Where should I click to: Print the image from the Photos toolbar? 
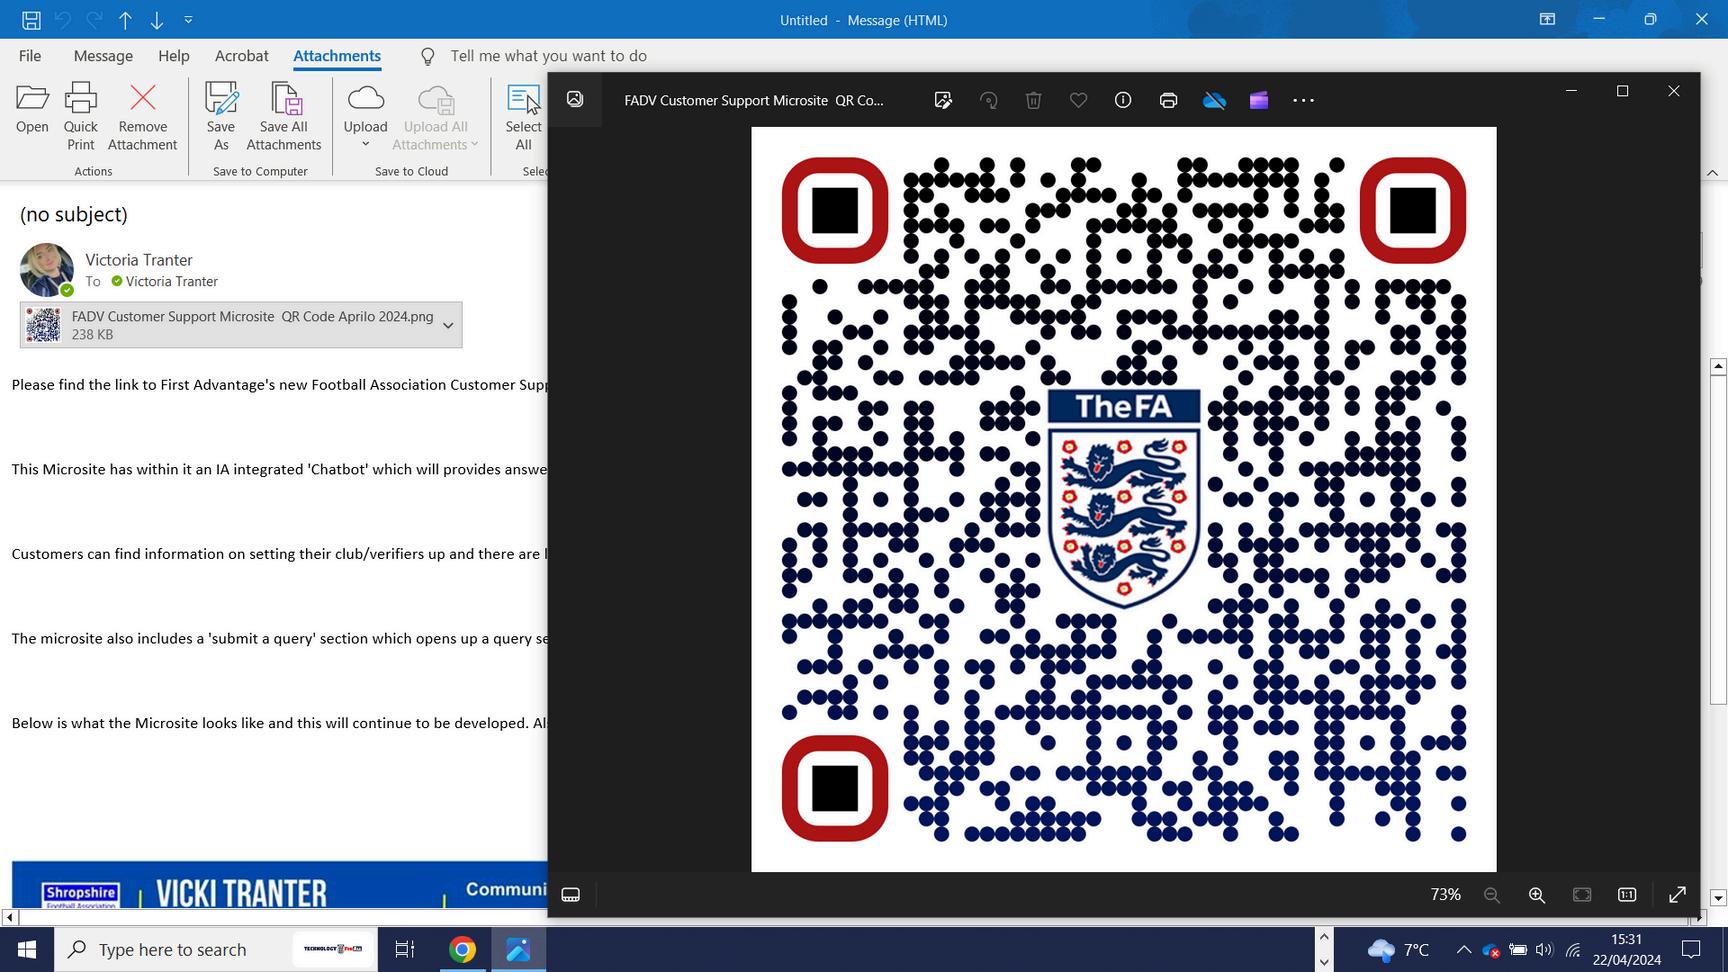tap(1168, 100)
